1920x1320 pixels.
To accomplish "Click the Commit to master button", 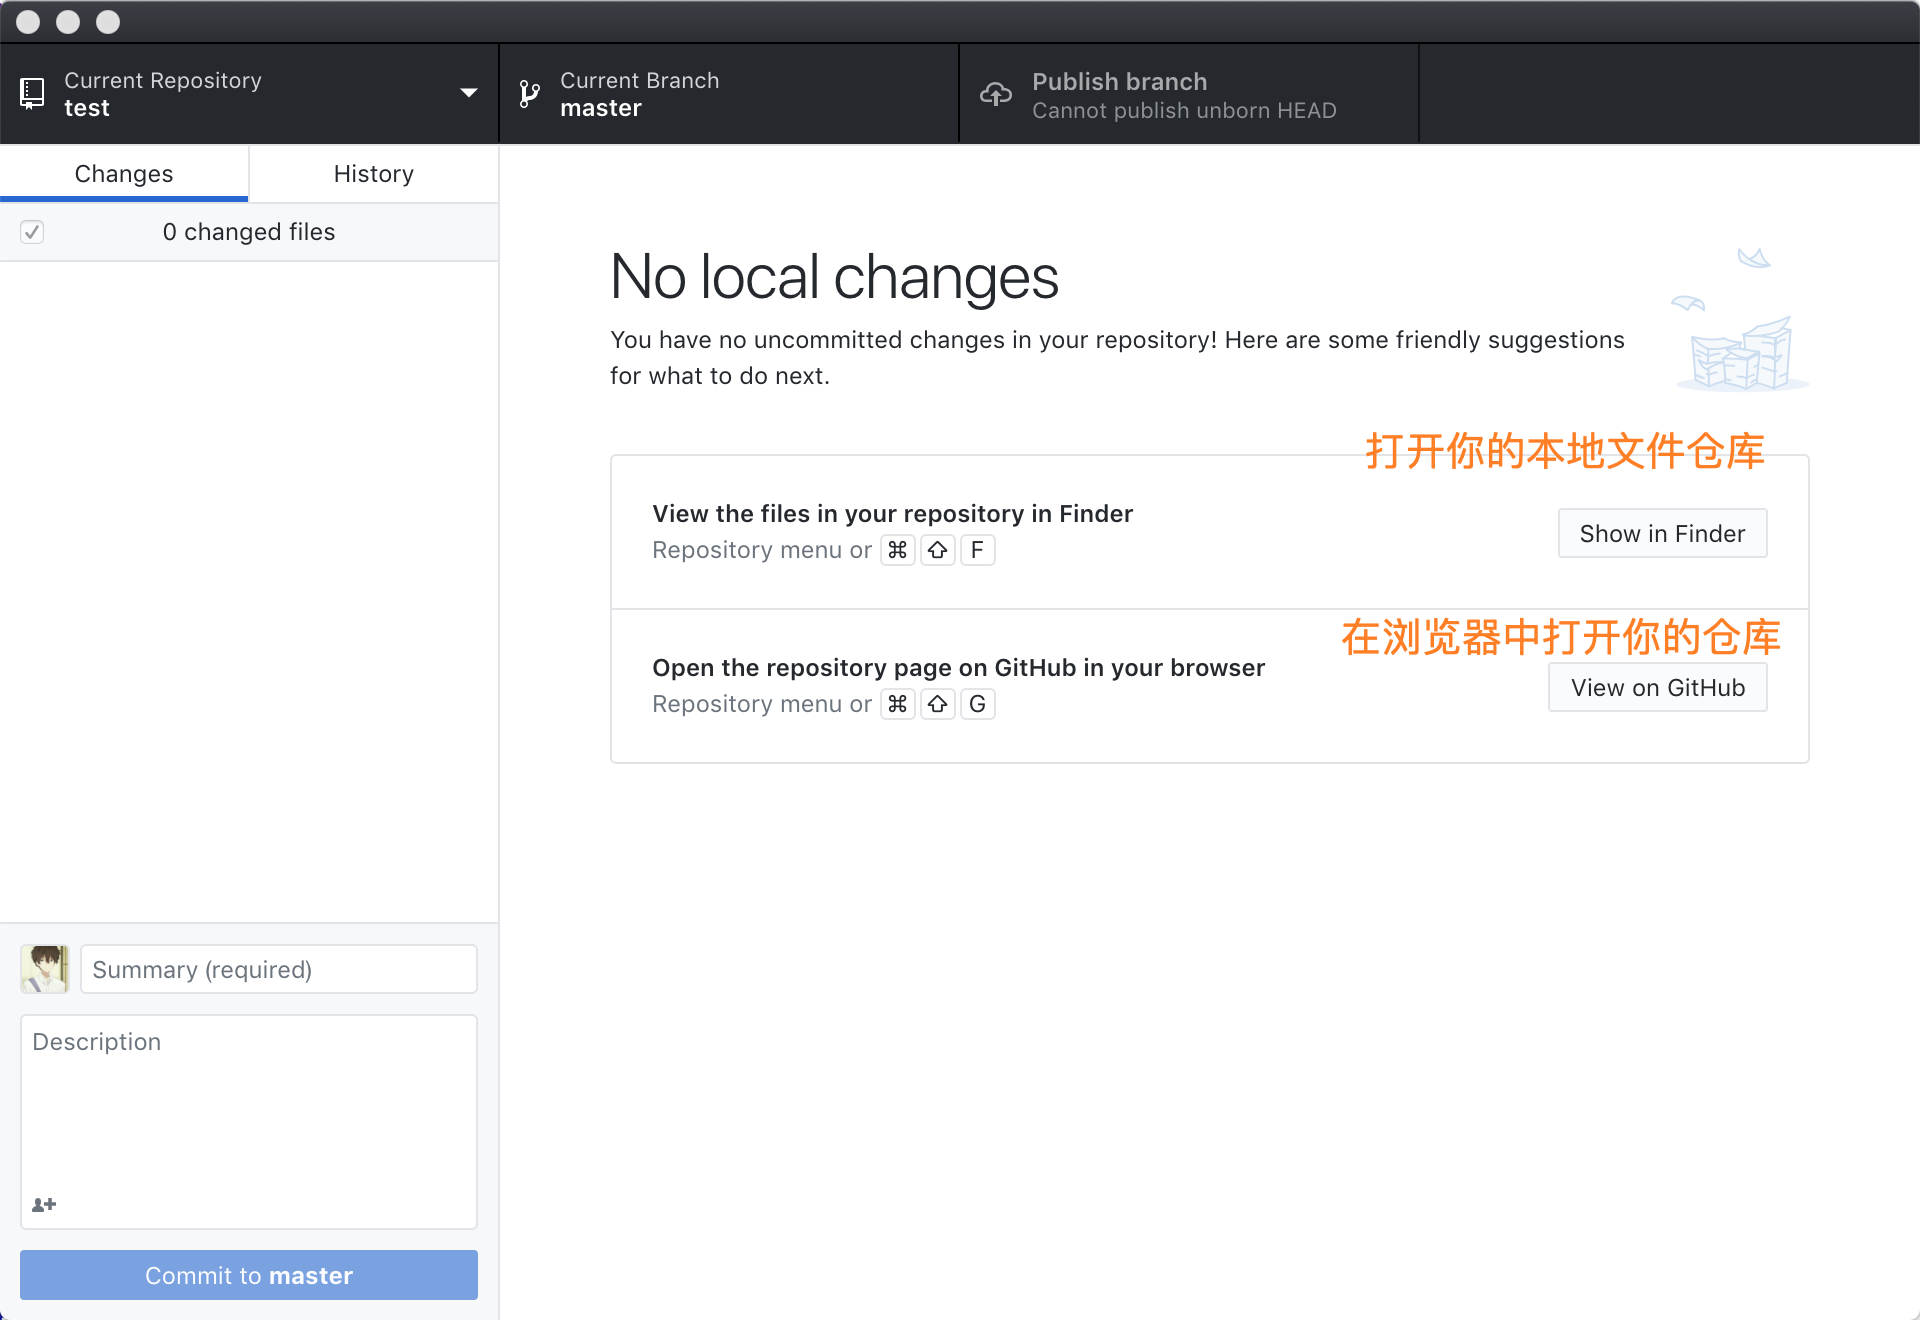I will 249,1275.
